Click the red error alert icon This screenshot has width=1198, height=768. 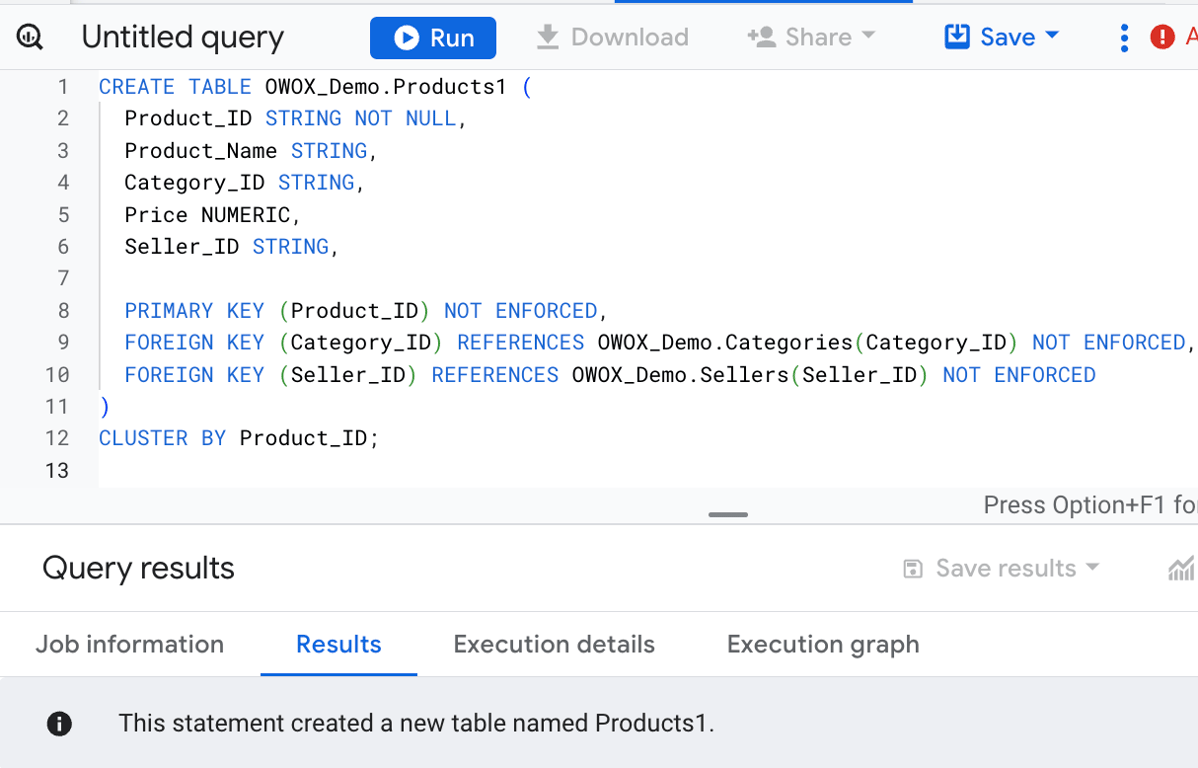(1162, 37)
